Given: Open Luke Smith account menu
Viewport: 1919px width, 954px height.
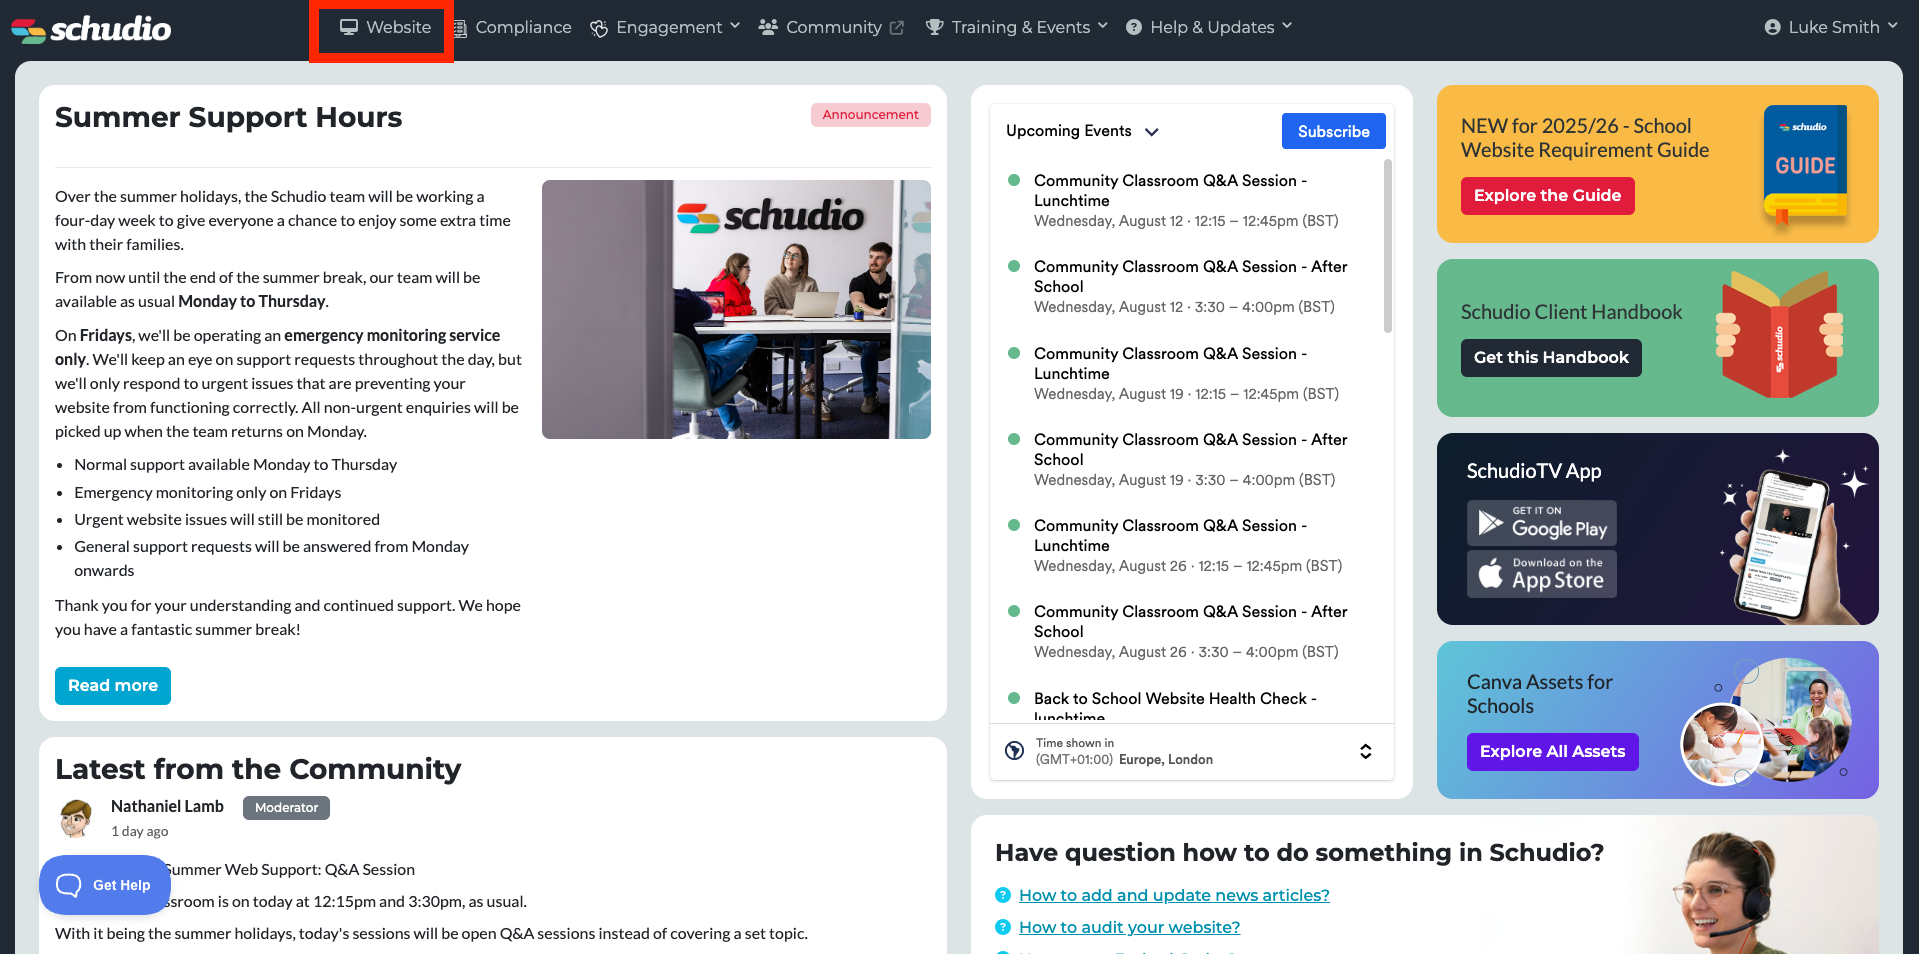Looking at the screenshot, I should pyautogui.click(x=1831, y=27).
